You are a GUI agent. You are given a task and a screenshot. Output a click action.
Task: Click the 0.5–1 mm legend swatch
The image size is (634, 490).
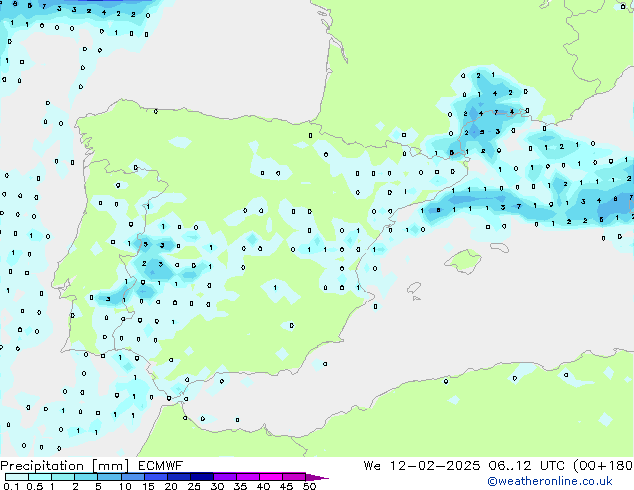[x=40, y=477]
